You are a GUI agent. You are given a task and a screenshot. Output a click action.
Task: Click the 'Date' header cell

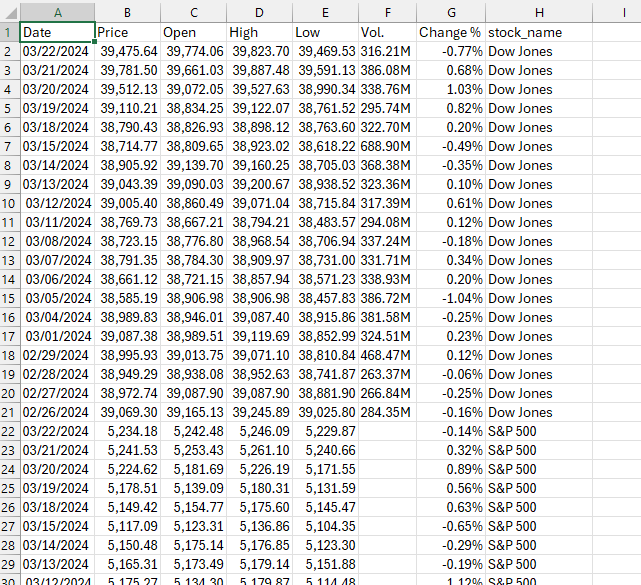(x=57, y=32)
